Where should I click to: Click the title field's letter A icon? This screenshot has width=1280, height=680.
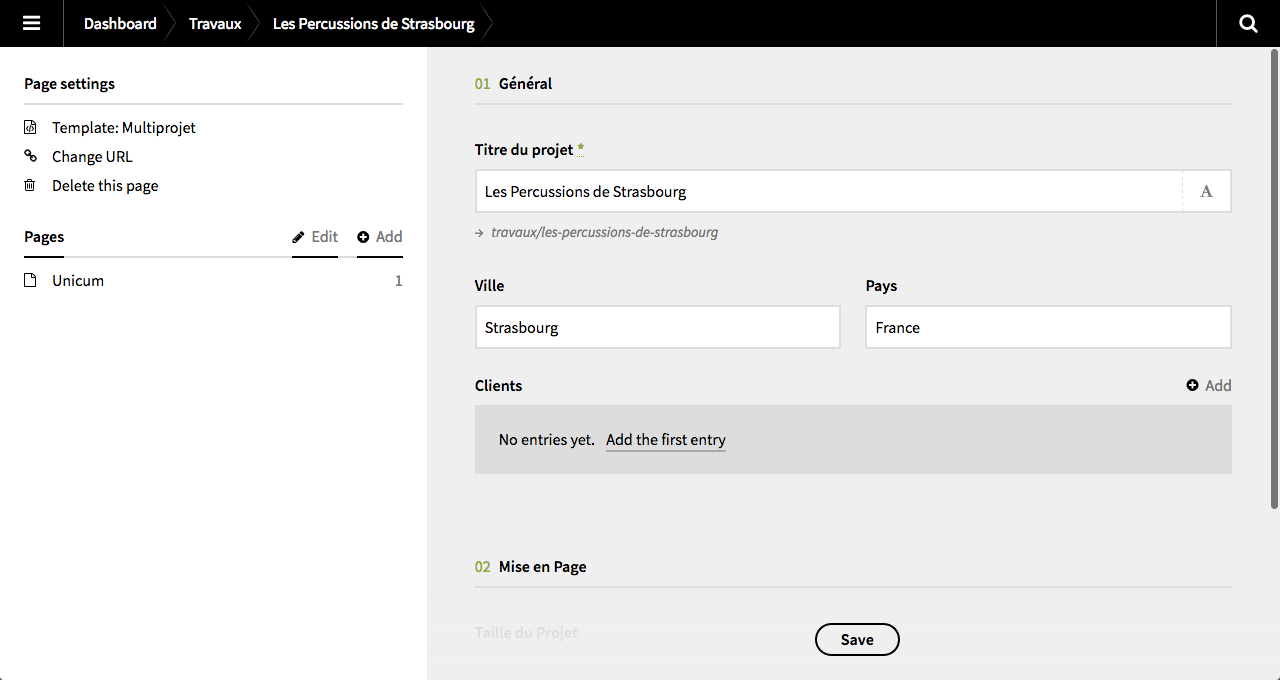point(1206,192)
